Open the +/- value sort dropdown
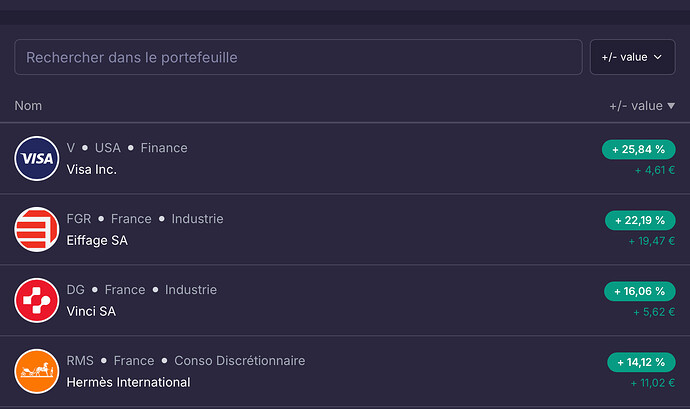Screen dimensions: 690x409 tap(632, 57)
